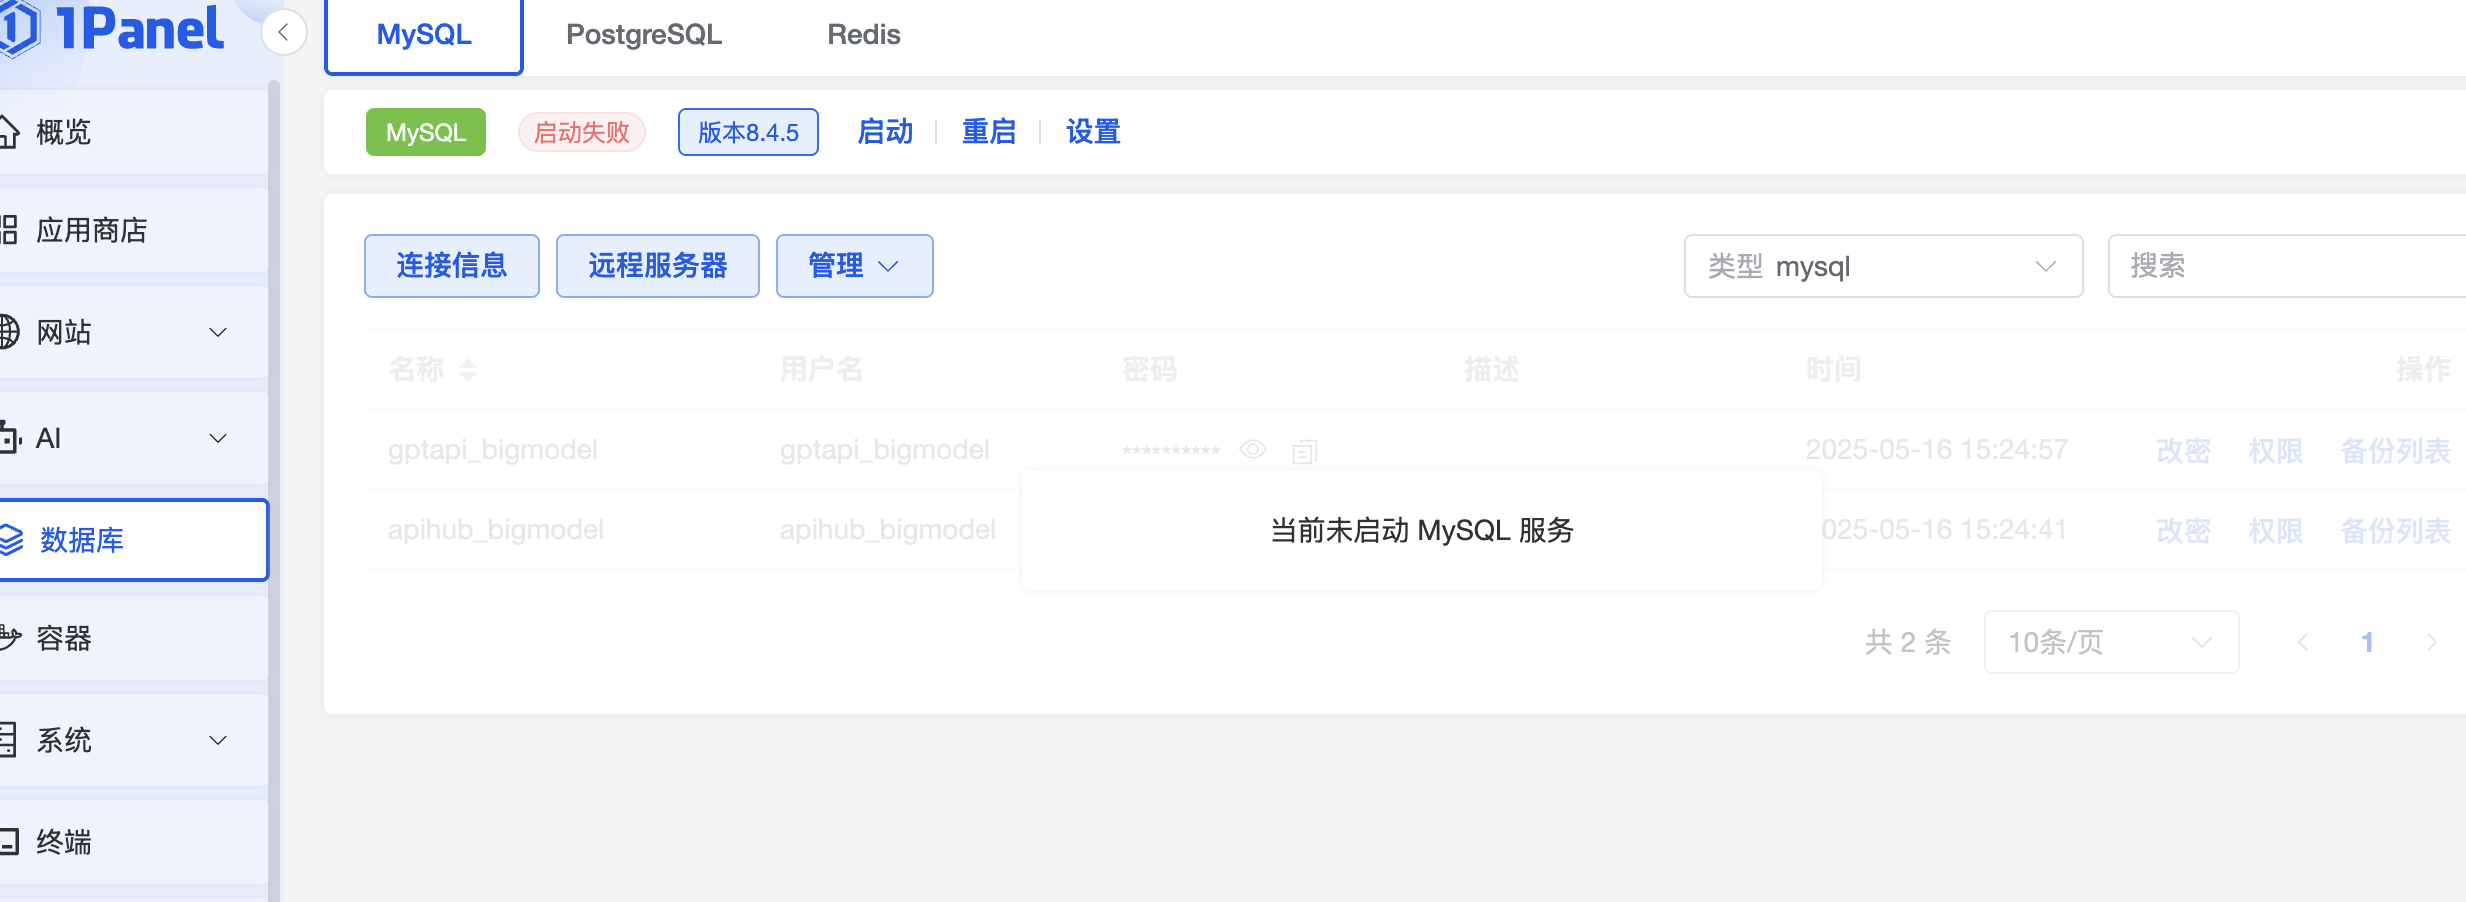The height and width of the screenshot is (902, 2466).
Task: Open the 应用商店 app store
Action: (133, 230)
